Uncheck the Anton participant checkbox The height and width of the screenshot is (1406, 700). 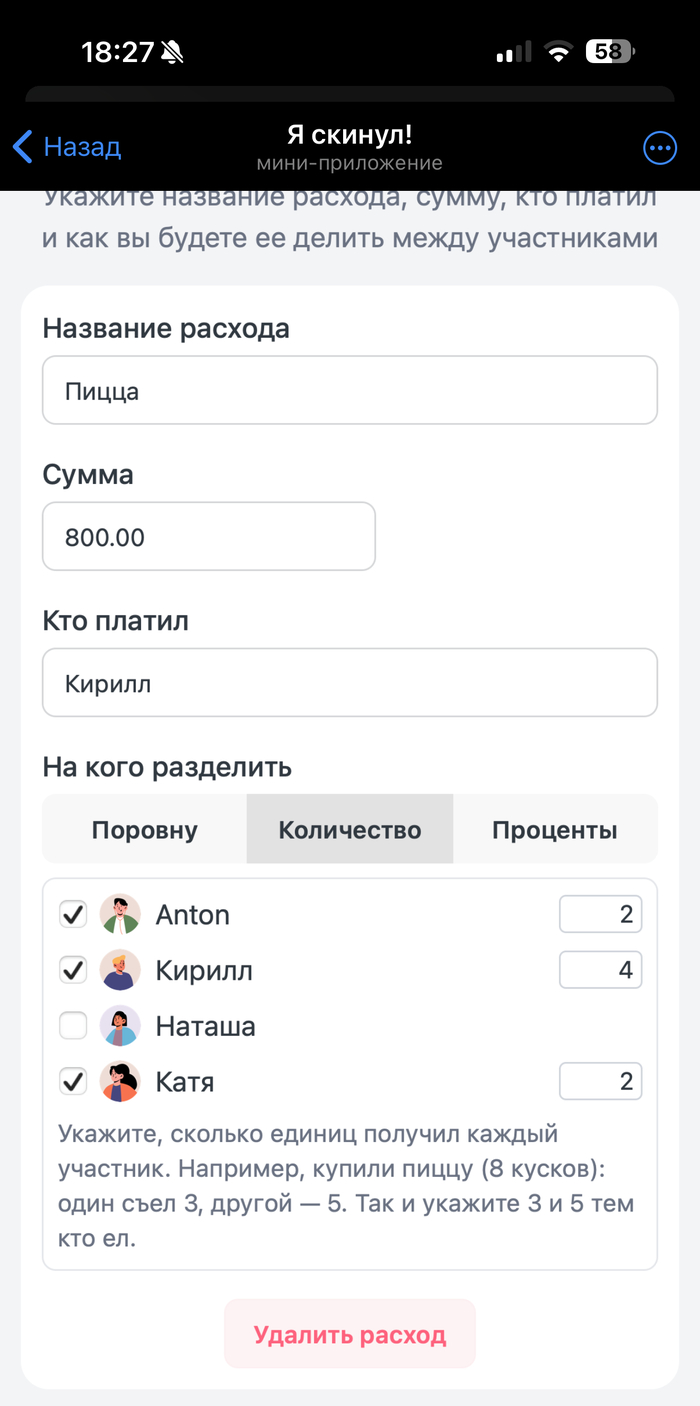tap(73, 914)
